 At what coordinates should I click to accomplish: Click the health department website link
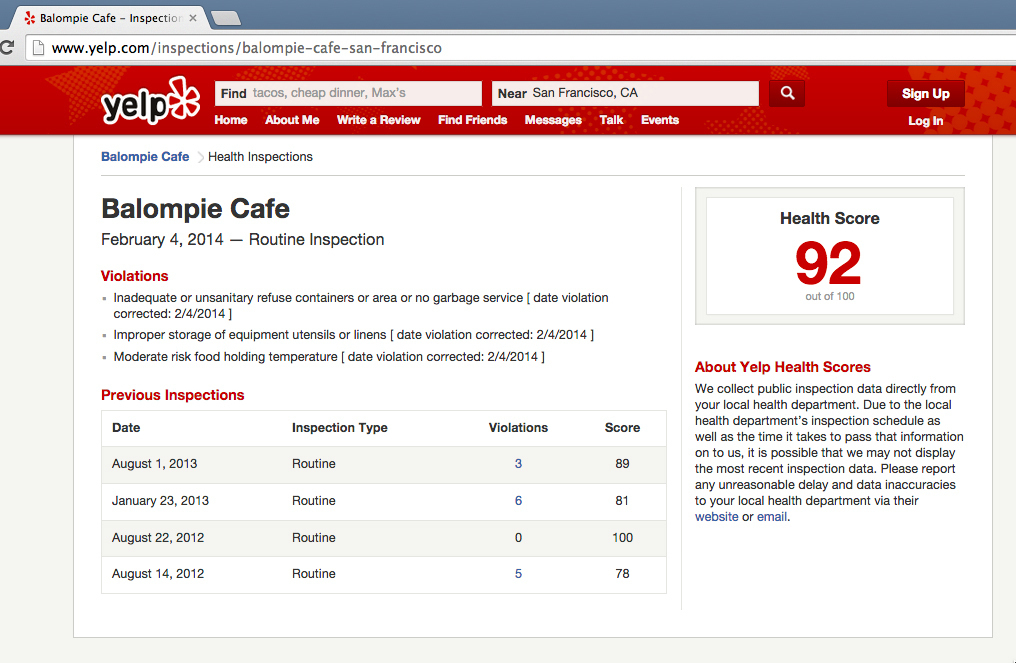coord(717,516)
